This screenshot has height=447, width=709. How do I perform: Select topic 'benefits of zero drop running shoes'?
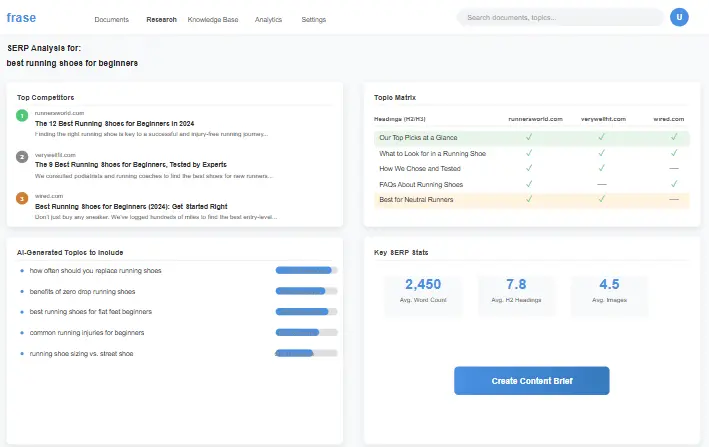(x=82, y=292)
